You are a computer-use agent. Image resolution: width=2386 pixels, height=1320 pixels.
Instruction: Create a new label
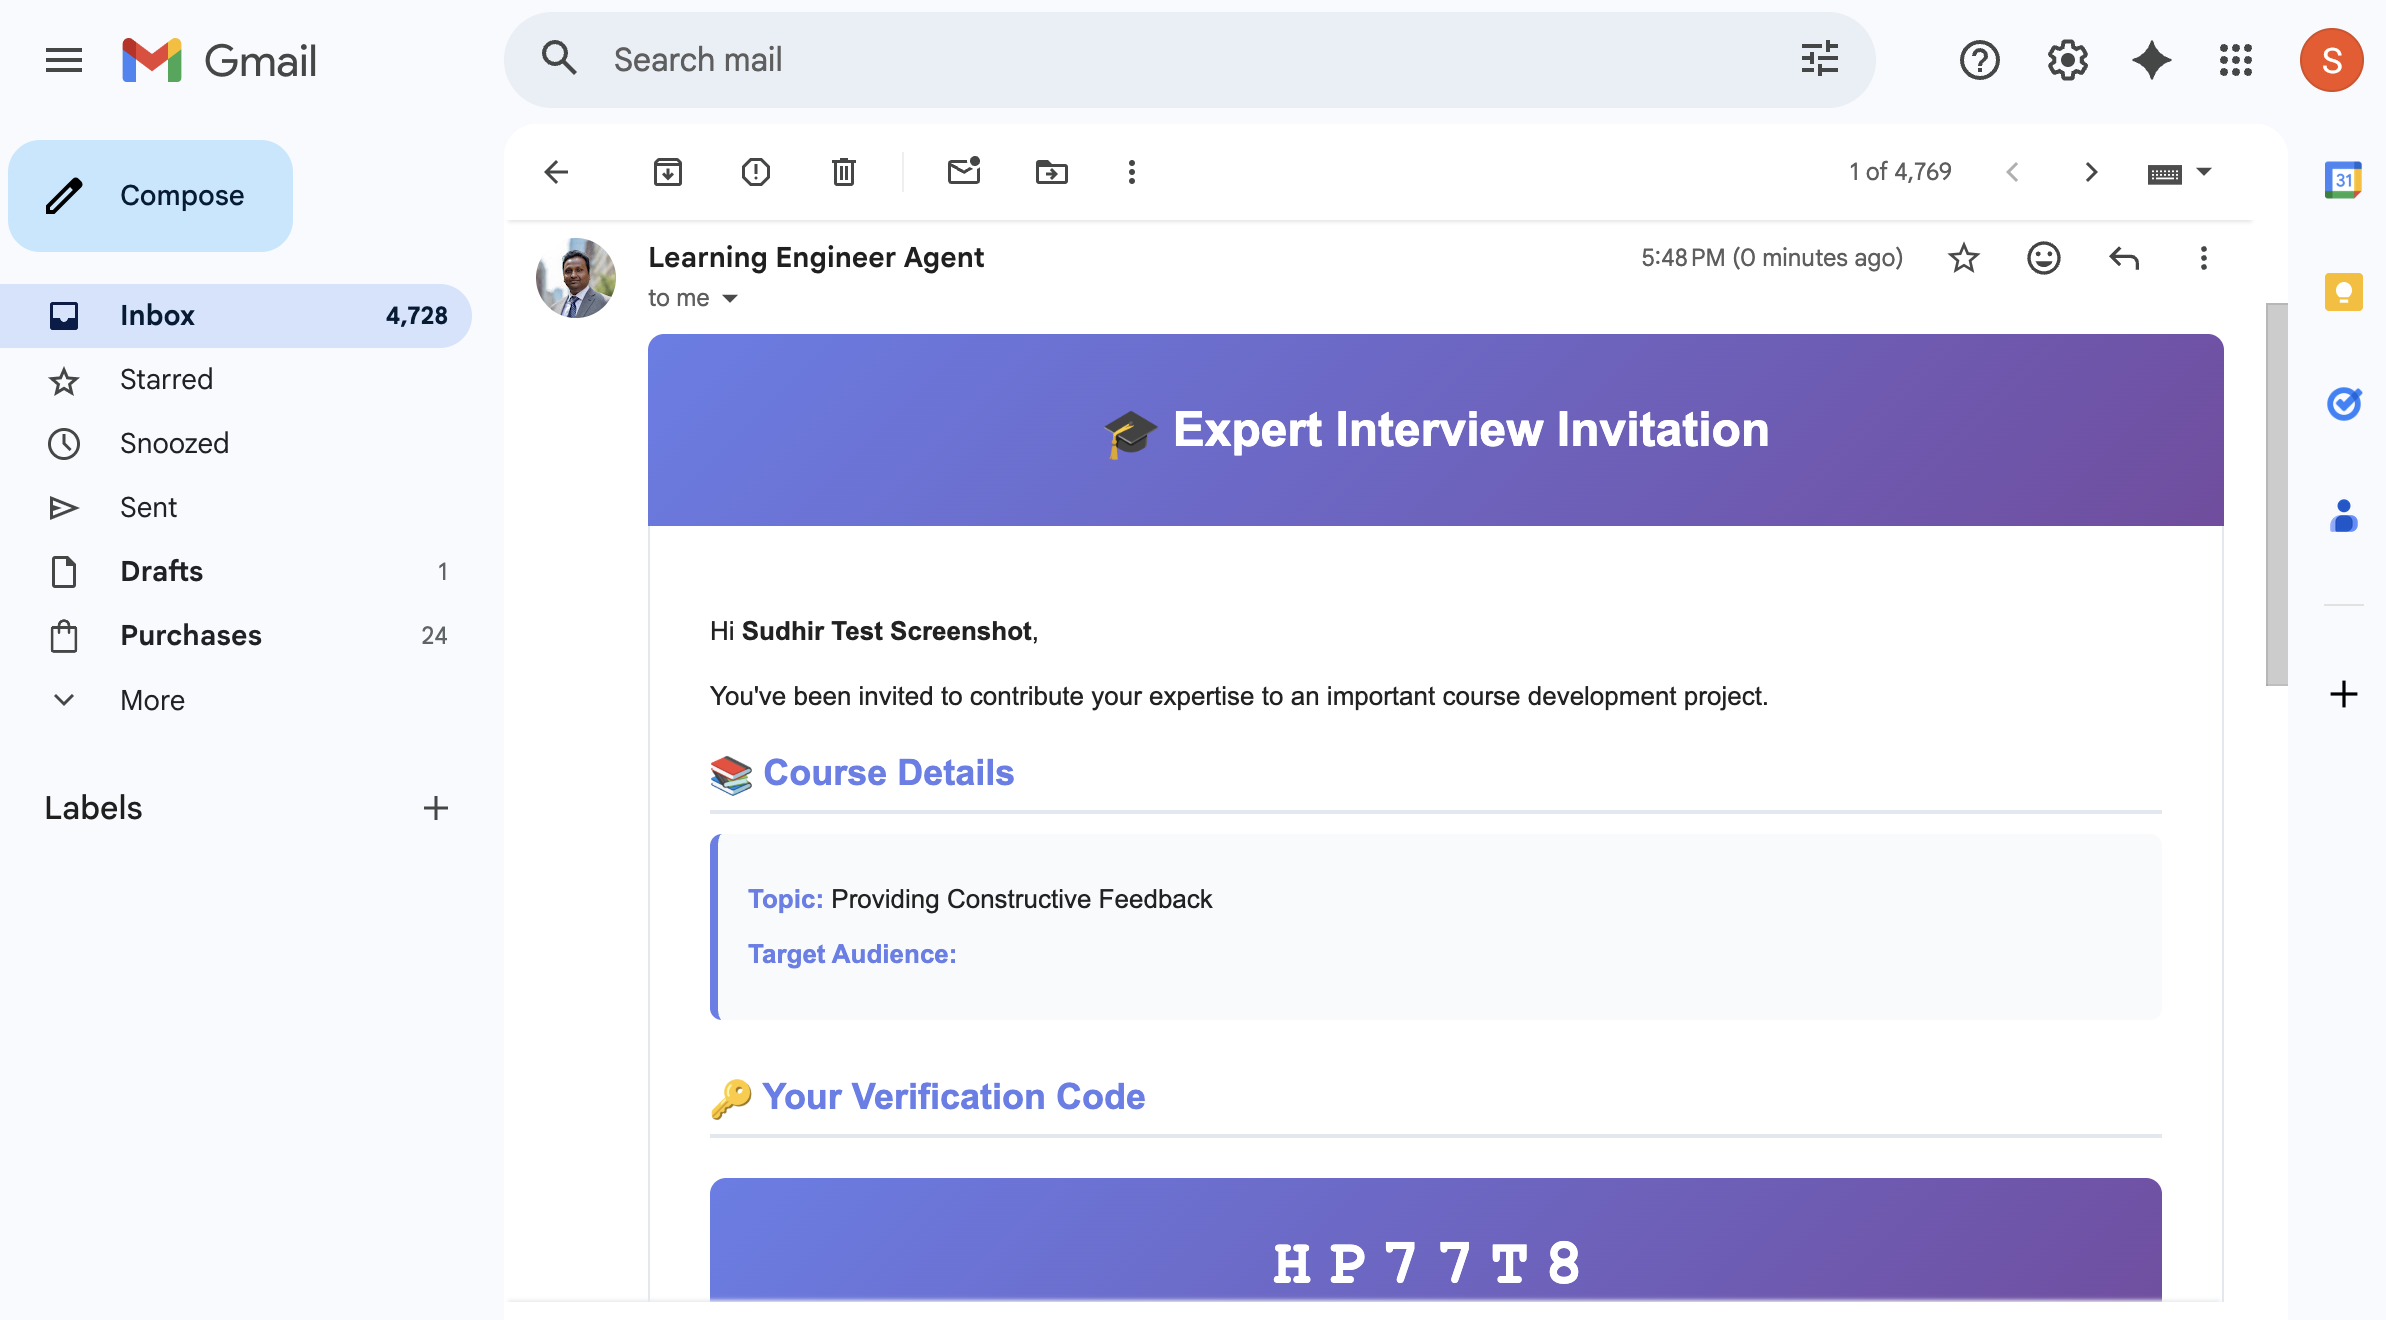coord(435,808)
